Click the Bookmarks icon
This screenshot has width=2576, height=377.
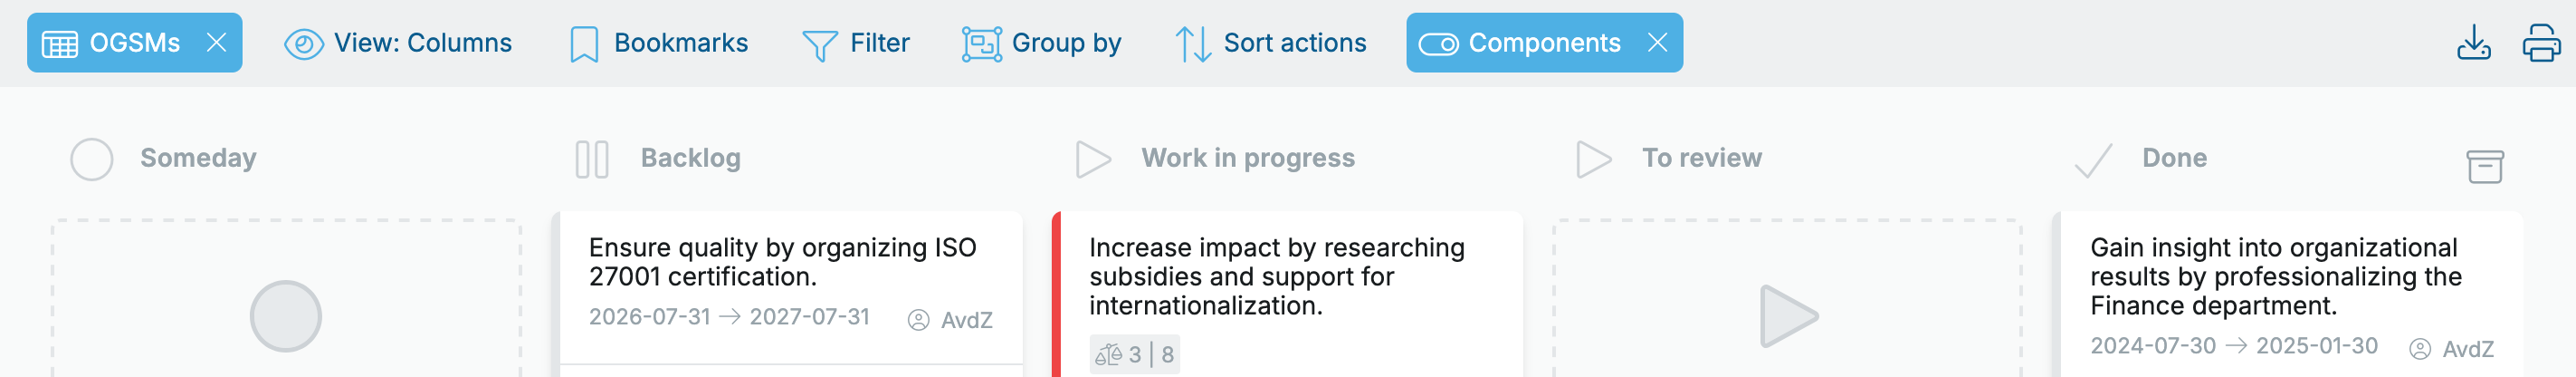[584, 44]
